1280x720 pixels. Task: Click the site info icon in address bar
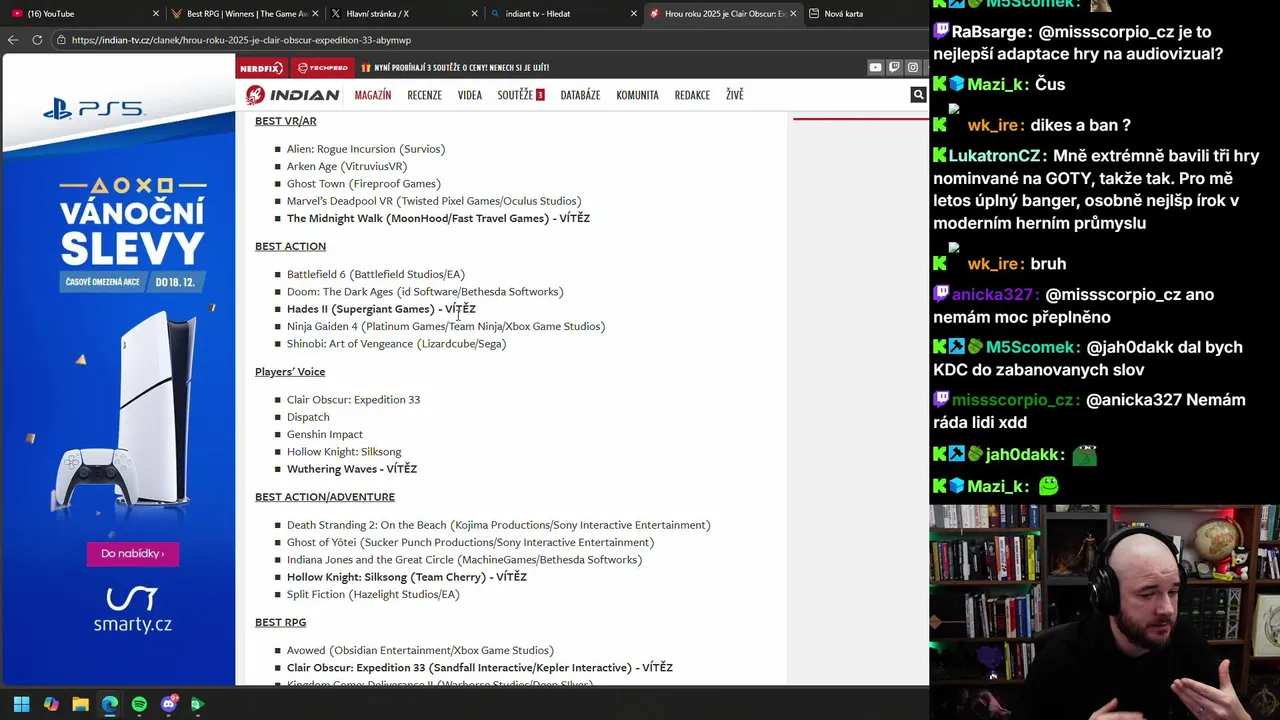click(x=62, y=40)
